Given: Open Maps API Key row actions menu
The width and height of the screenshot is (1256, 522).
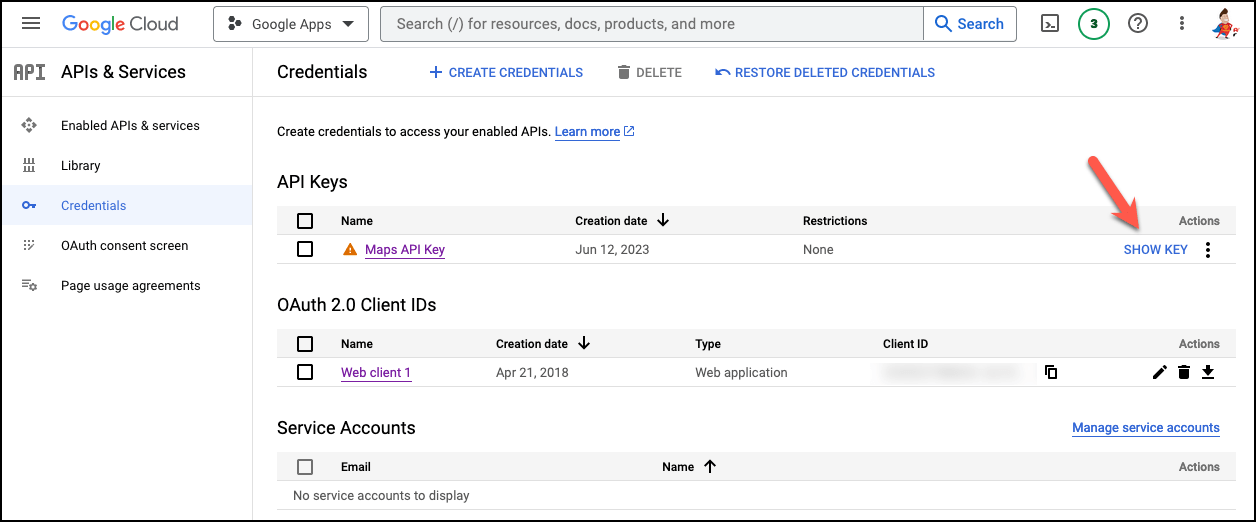Looking at the screenshot, I should tap(1208, 249).
